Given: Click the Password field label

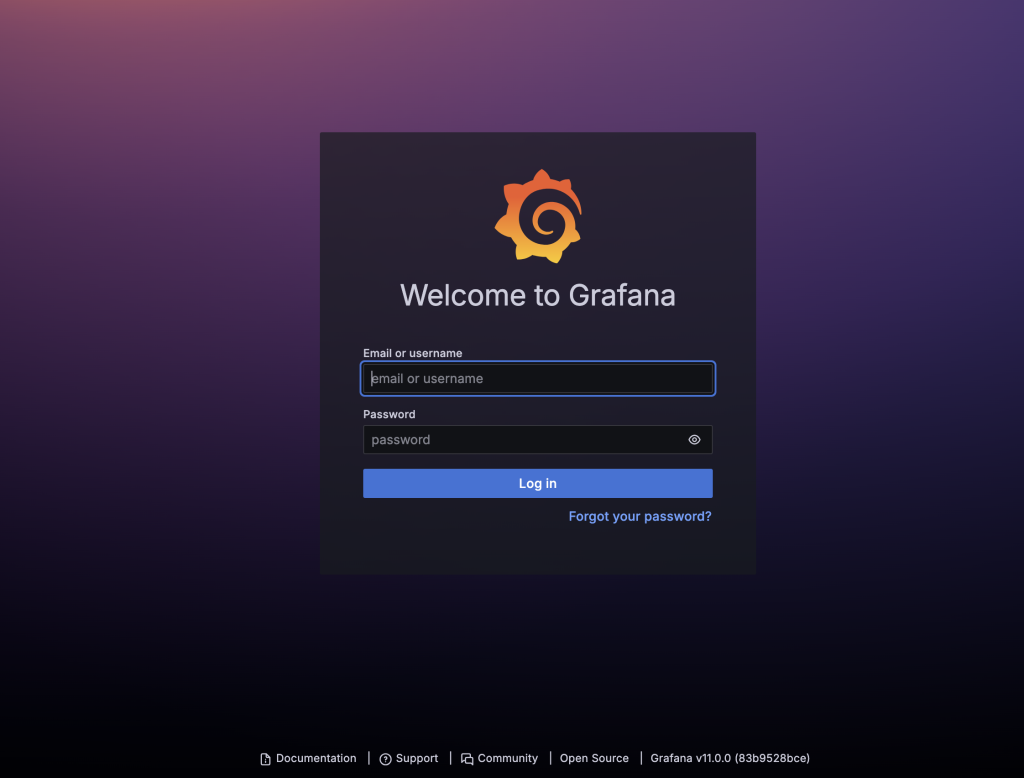Looking at the screenshot, I should [389, 414].
